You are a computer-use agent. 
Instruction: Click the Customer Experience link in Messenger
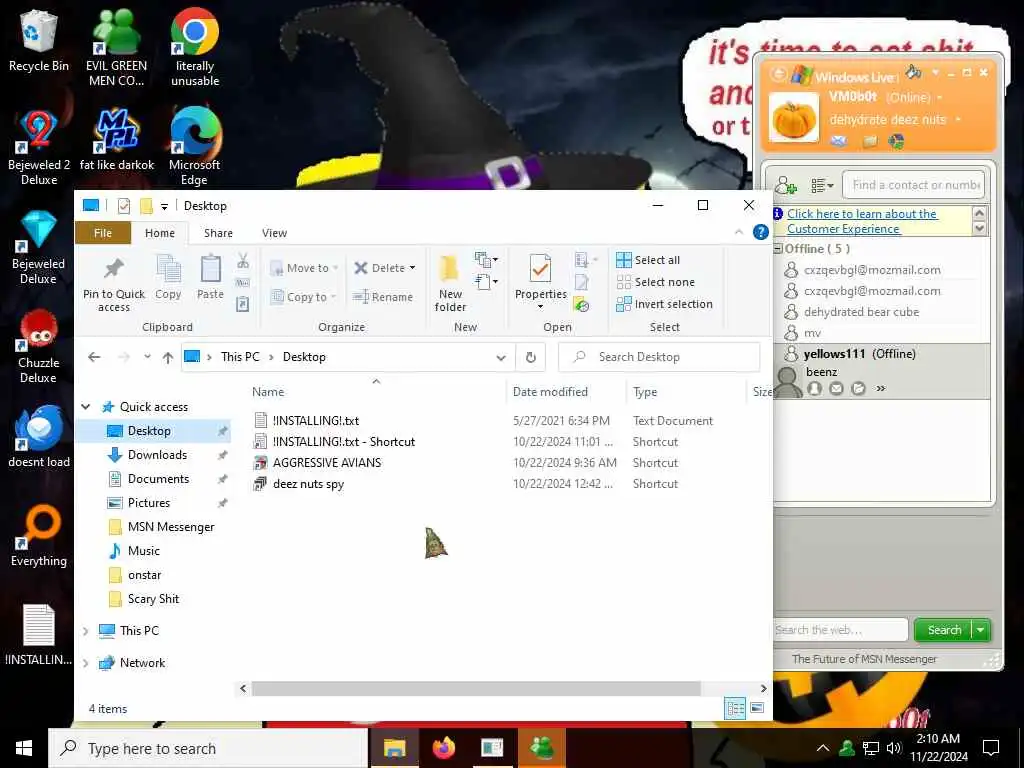coord(862,221)
